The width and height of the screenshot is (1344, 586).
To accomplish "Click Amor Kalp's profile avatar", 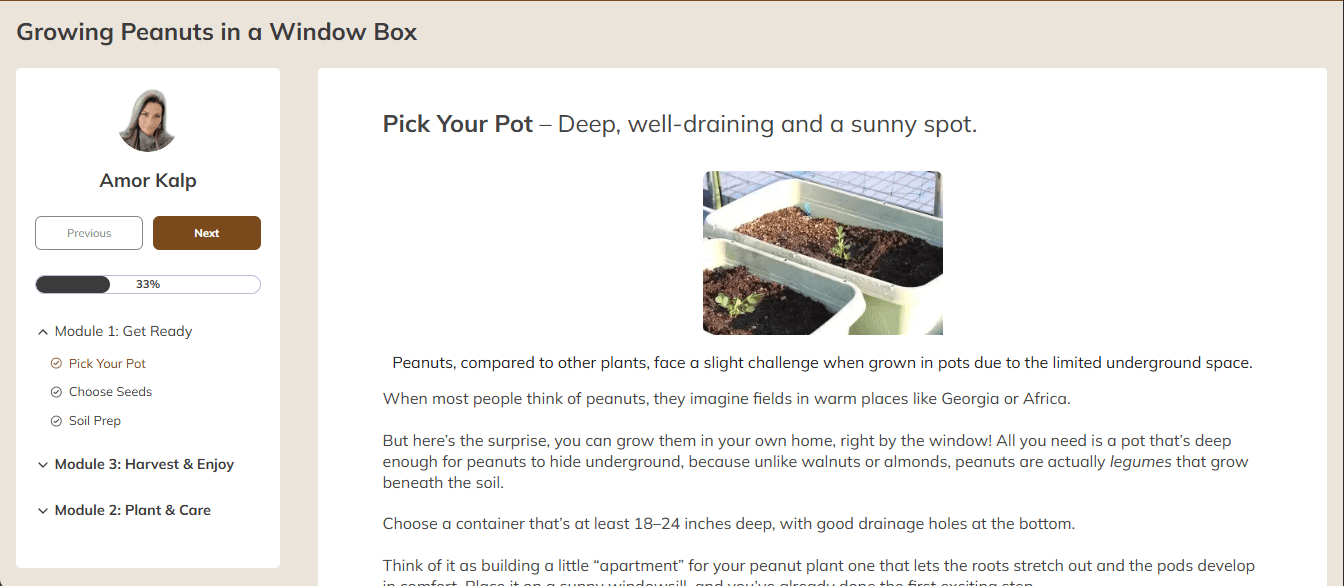I will [148, 121].
